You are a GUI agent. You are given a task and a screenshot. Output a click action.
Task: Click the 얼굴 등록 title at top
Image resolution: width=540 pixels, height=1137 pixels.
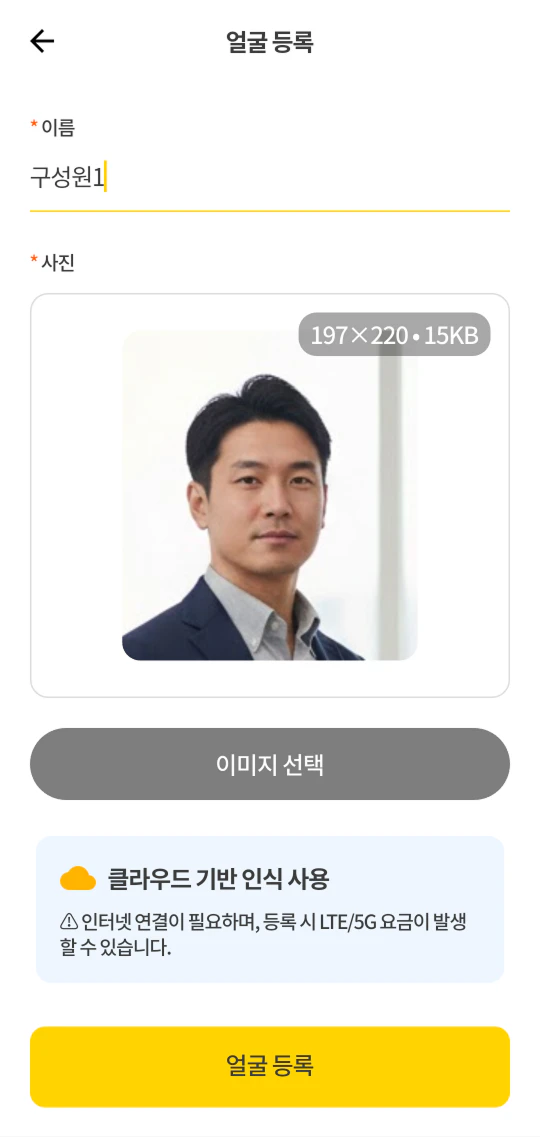[x=270, y=42]
